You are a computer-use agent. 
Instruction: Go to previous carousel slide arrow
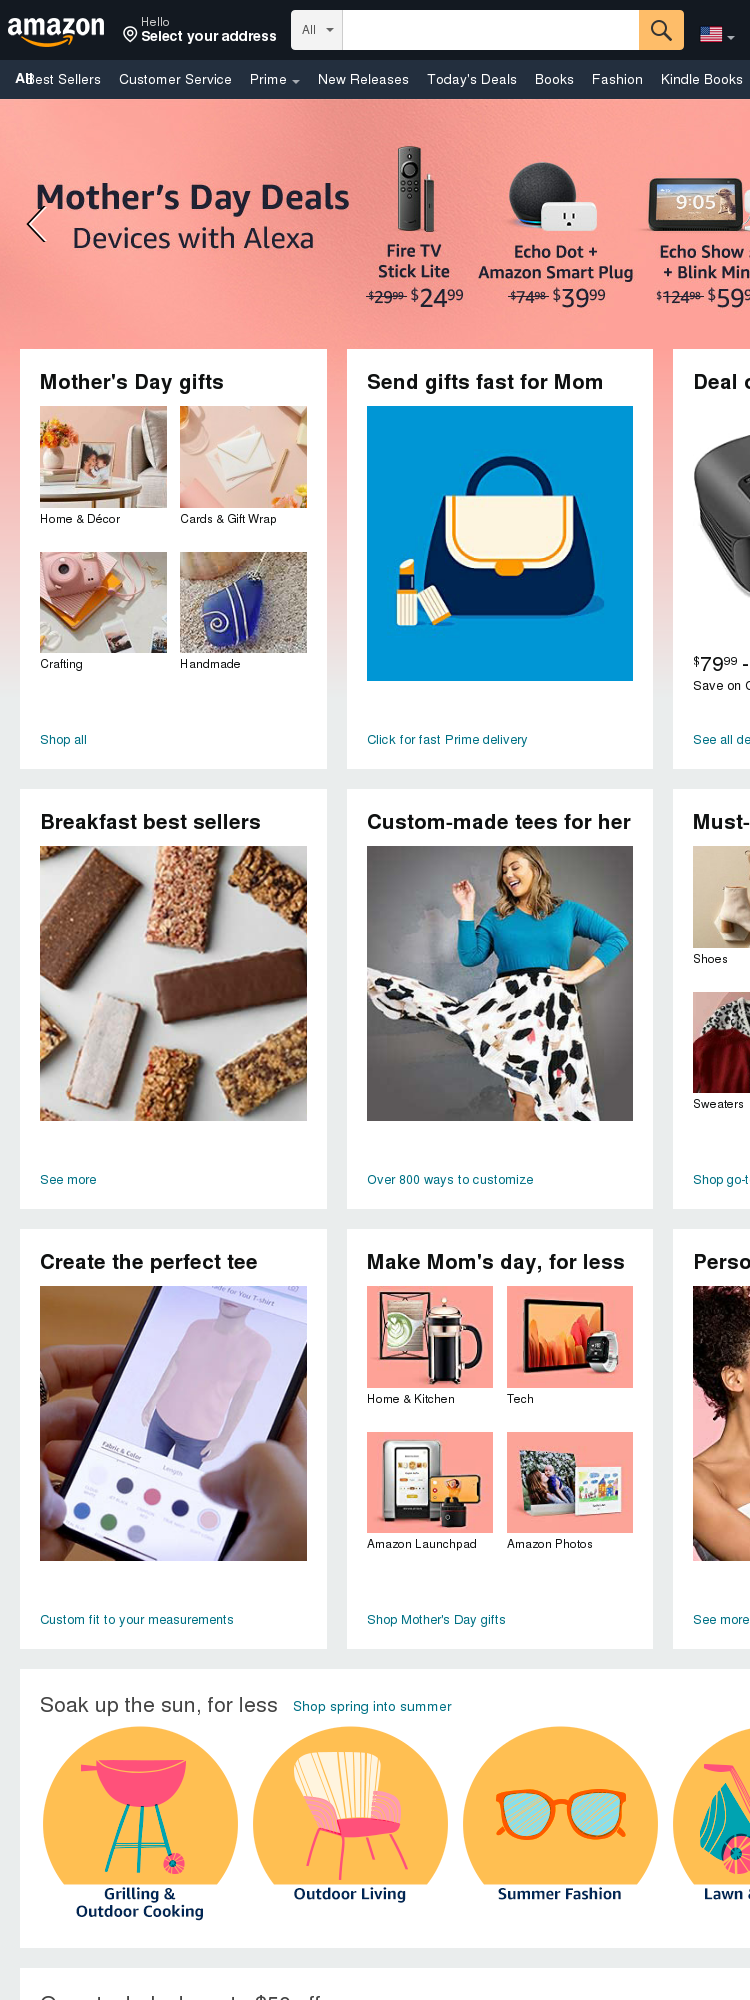click(x=37, y=223)
